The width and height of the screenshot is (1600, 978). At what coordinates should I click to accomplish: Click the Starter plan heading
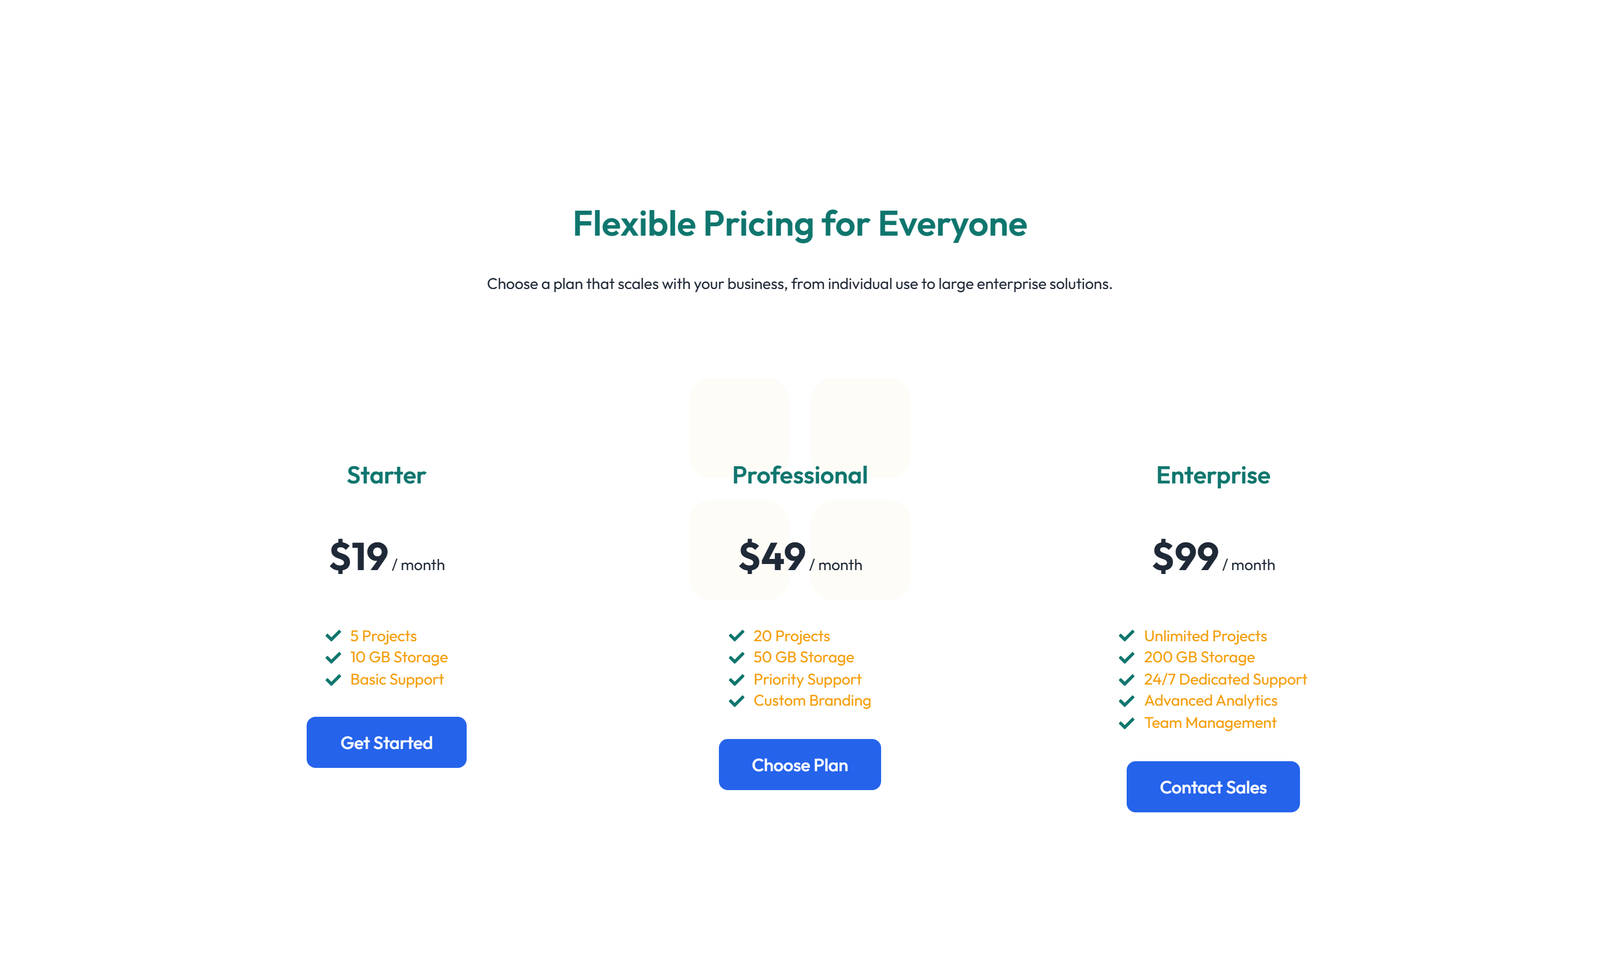coord(386,476)
